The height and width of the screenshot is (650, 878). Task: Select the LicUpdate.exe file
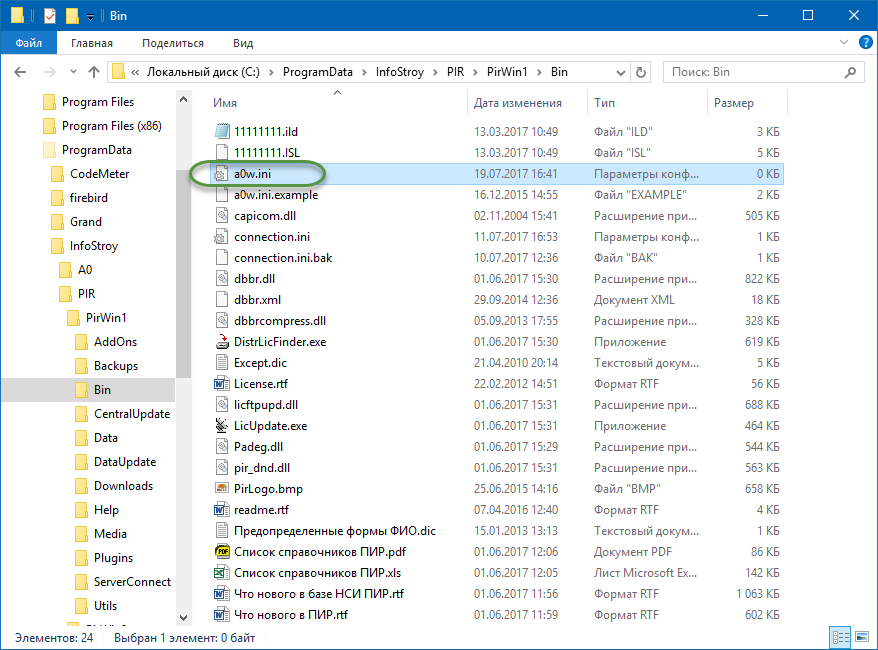pos(270,426)
